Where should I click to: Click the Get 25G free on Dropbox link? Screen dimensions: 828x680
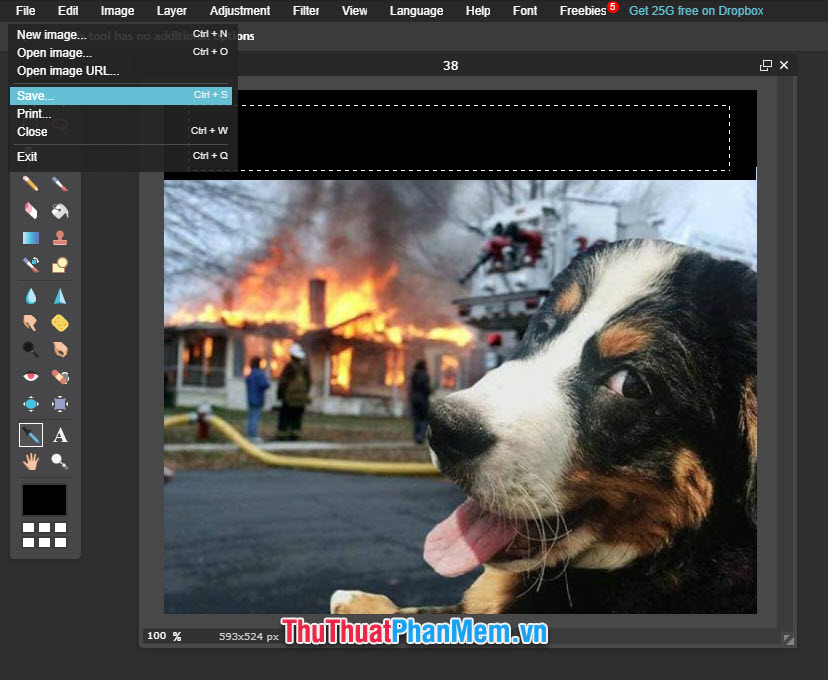click(696, 11)
